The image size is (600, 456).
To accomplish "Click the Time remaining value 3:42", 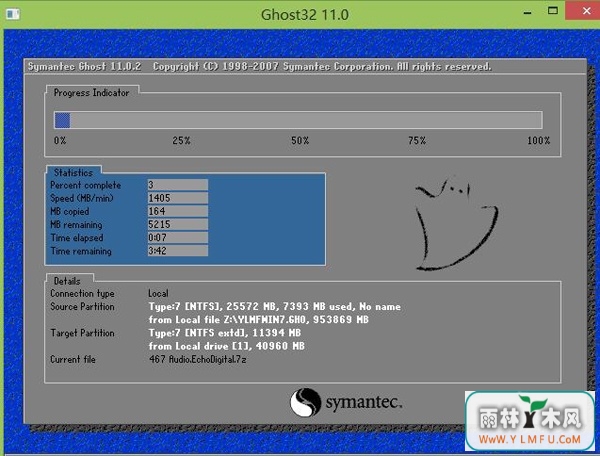I will click(x=178, y=251).
